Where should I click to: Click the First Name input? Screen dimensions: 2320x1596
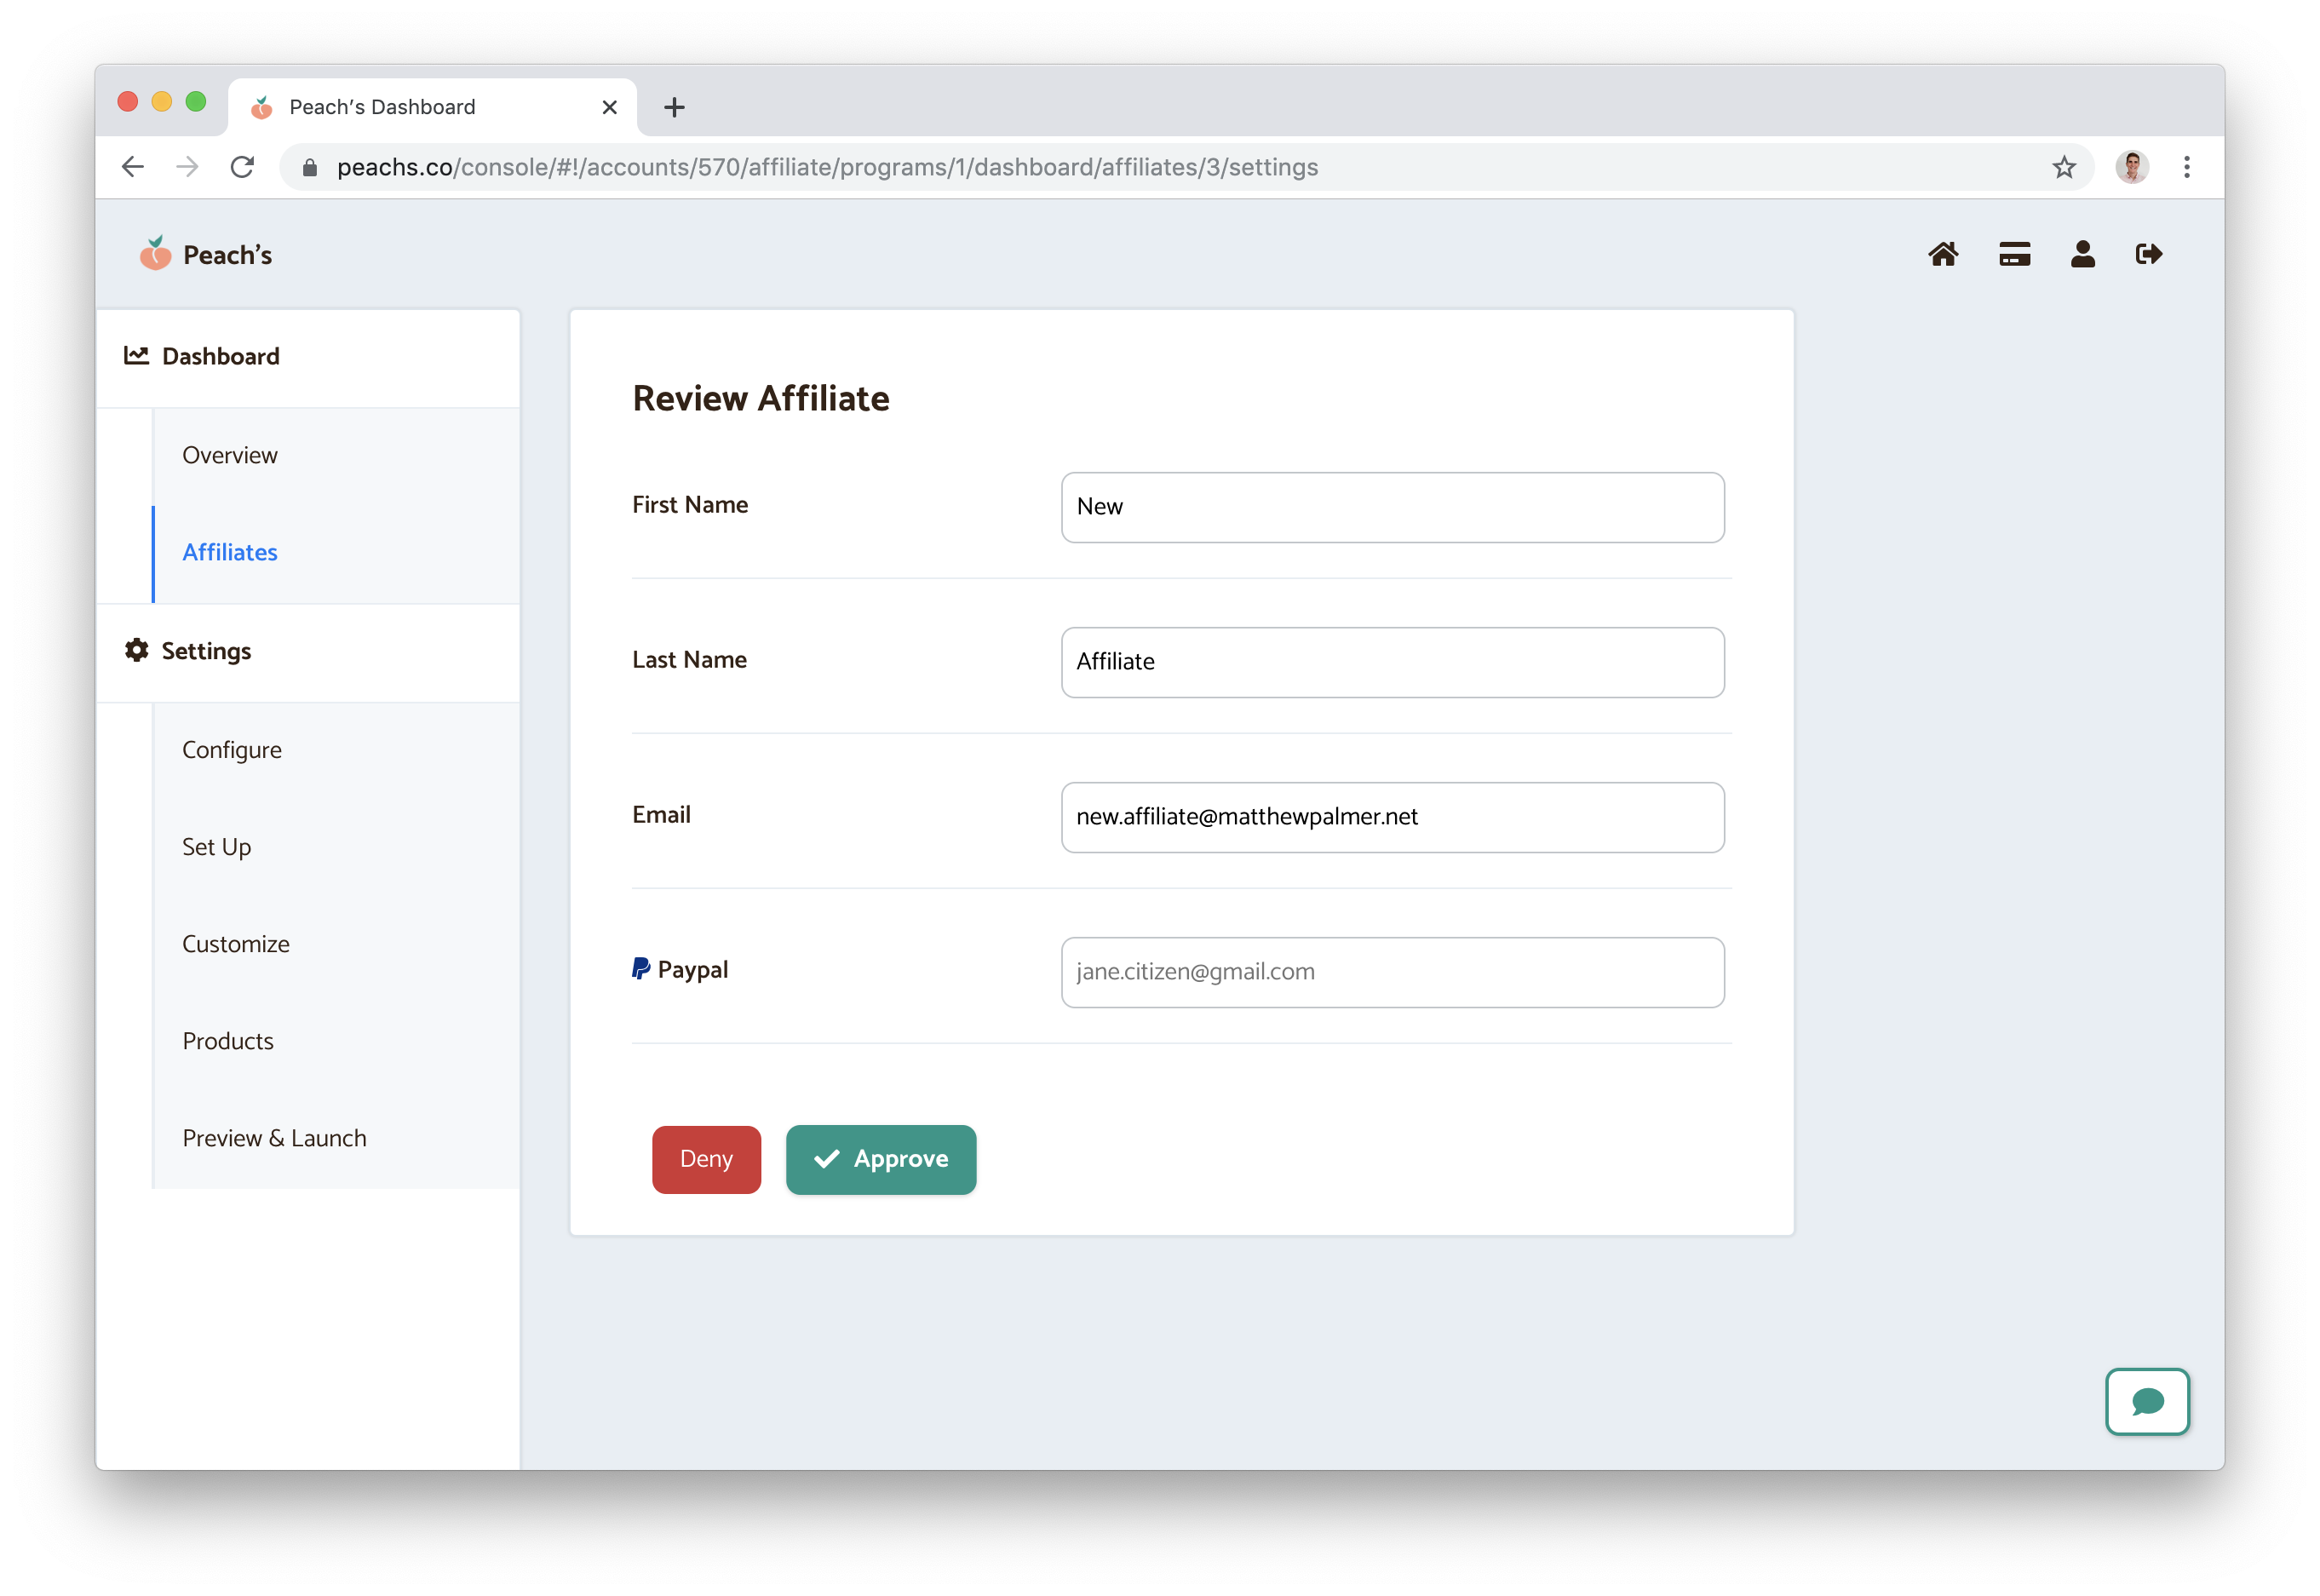[x=1392, y=507]
